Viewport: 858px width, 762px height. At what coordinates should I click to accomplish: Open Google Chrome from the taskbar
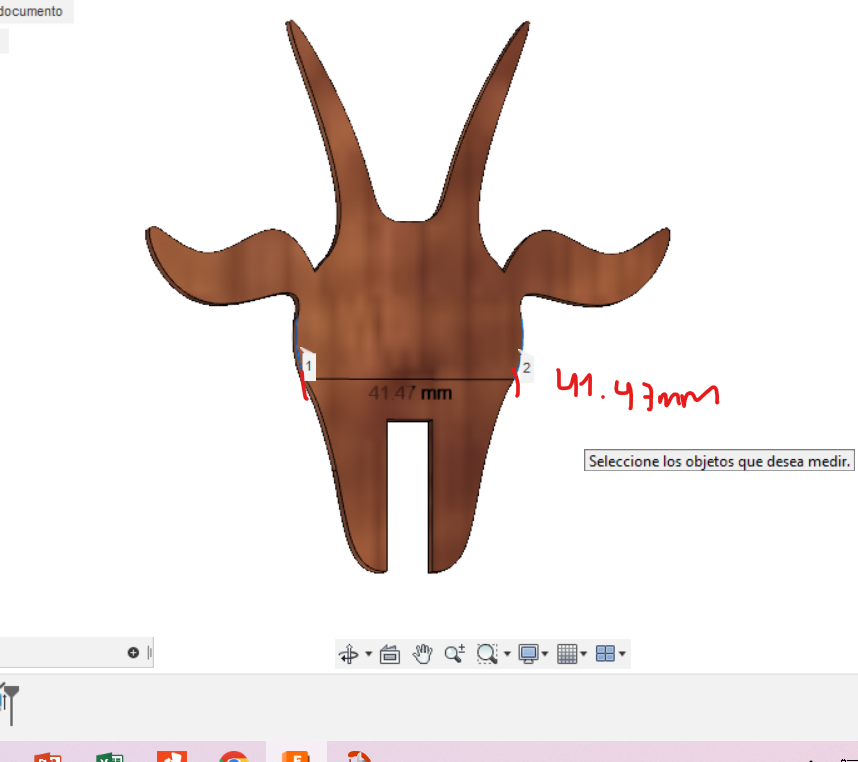(234, 757)
